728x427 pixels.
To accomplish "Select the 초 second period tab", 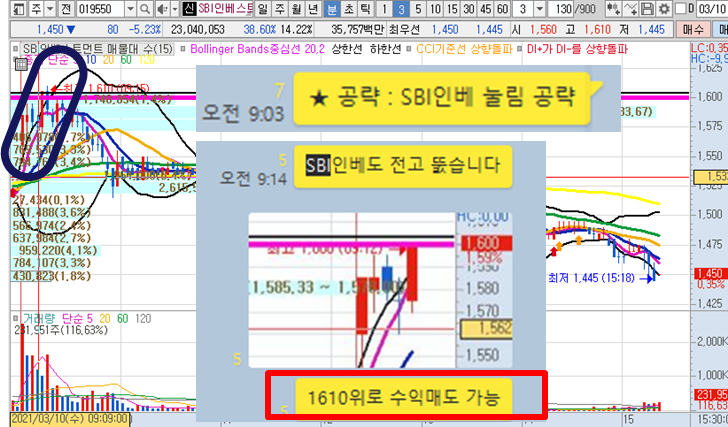I will (x=349, y=8).
